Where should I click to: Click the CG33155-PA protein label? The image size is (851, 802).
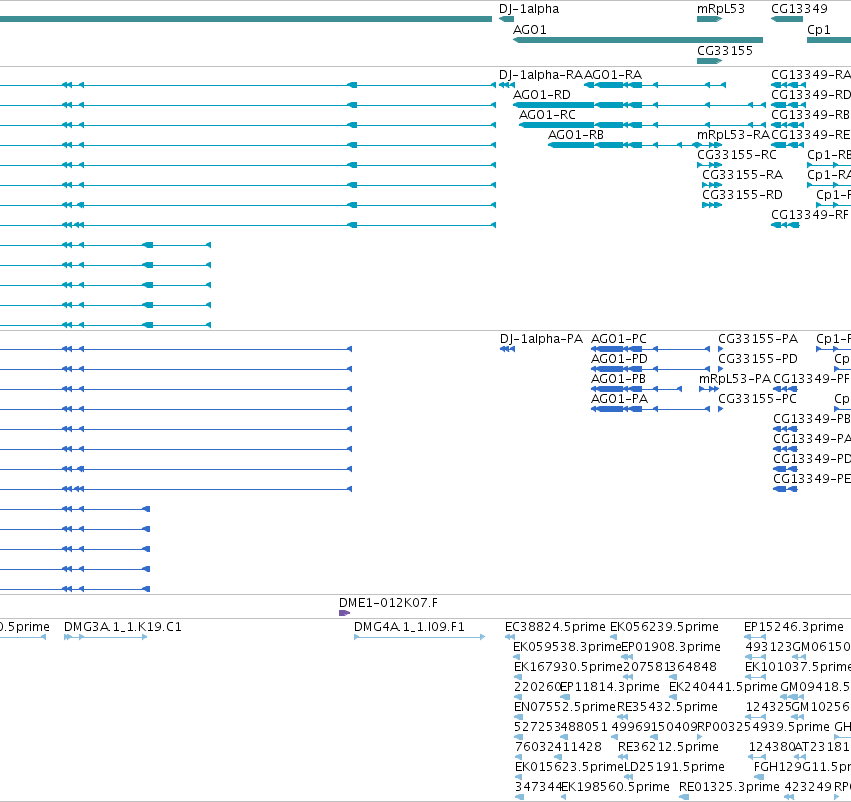tap(758, 339)
